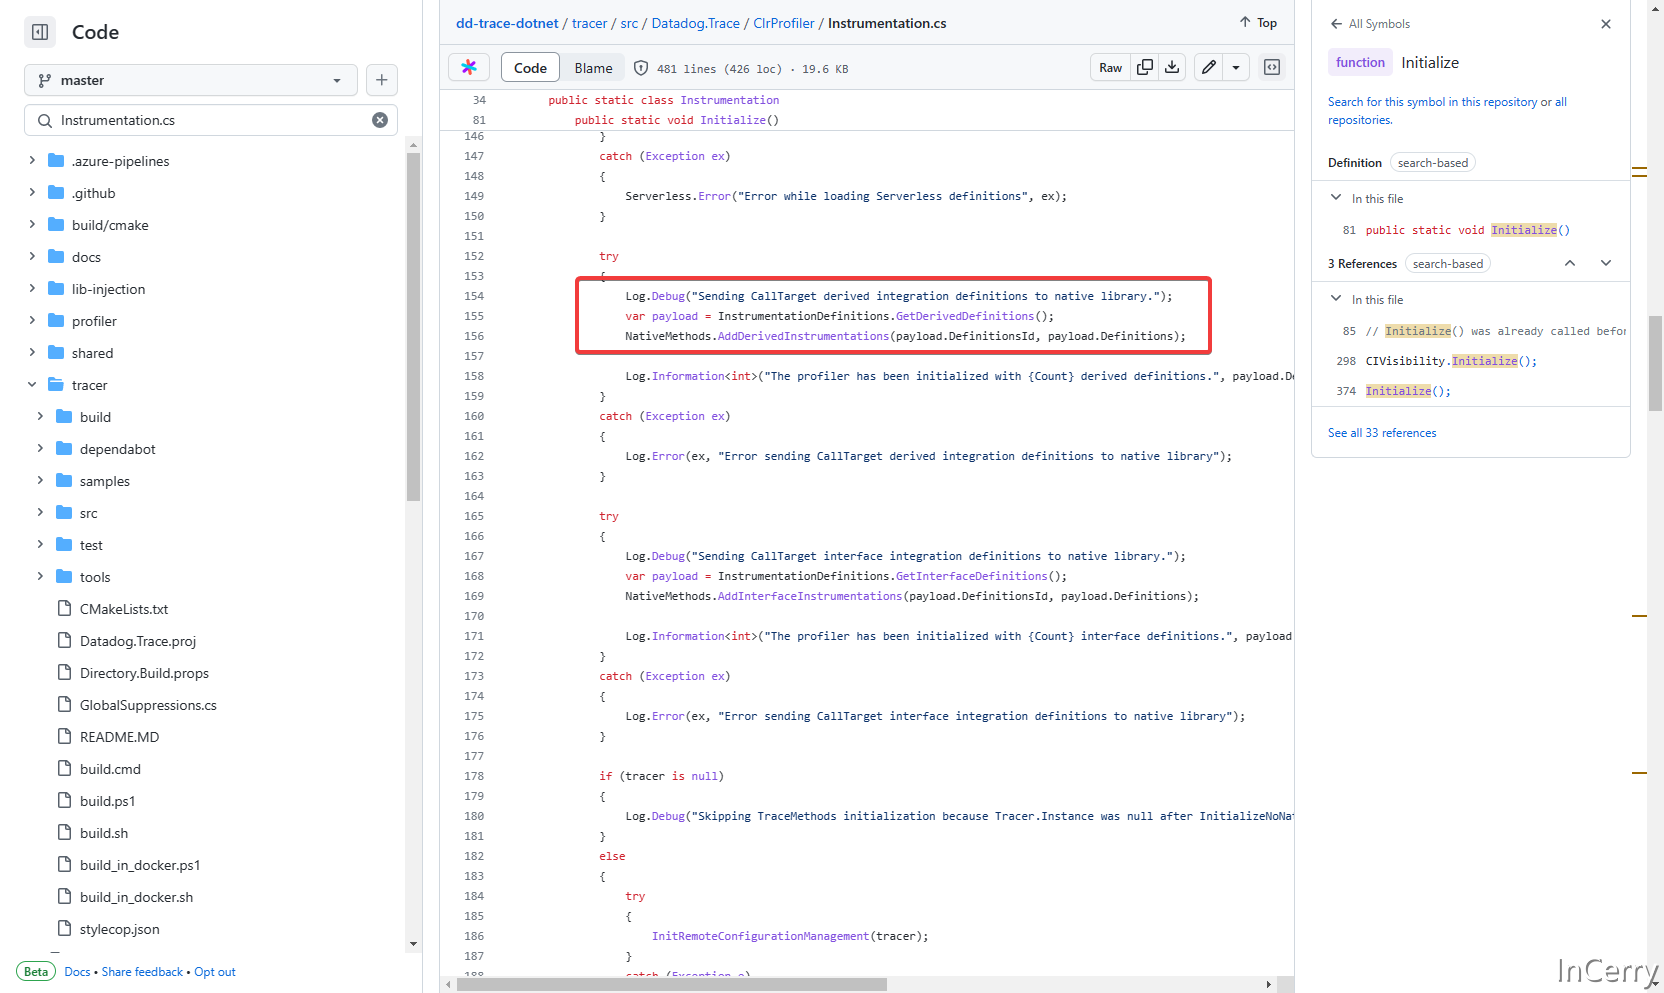Copy raw file contents

click(x=1145, y=68)
